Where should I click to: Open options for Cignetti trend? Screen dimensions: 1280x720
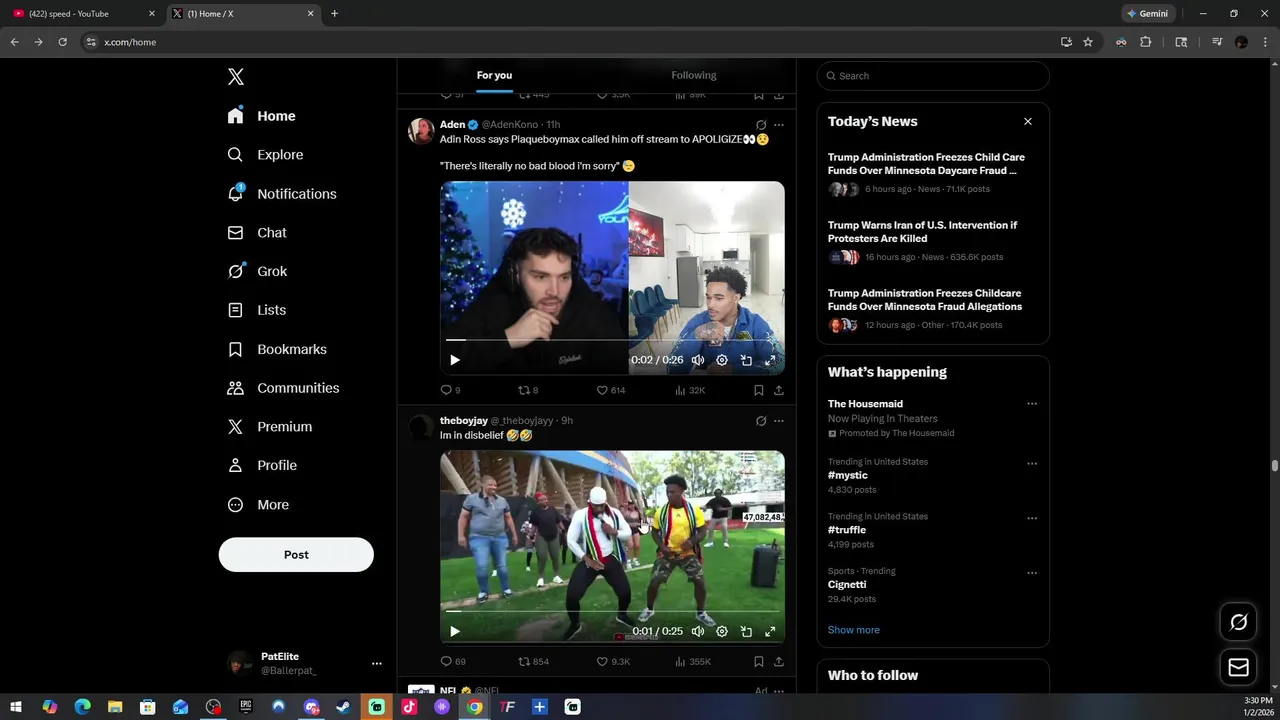point(1032,574)
